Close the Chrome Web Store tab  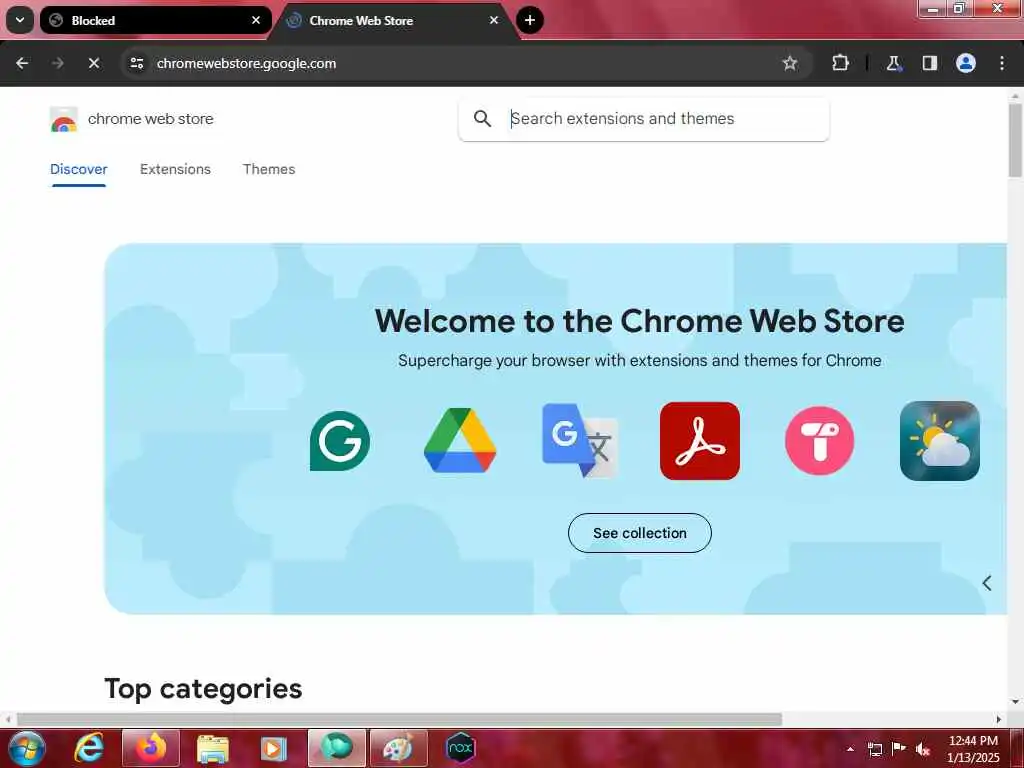494,20
